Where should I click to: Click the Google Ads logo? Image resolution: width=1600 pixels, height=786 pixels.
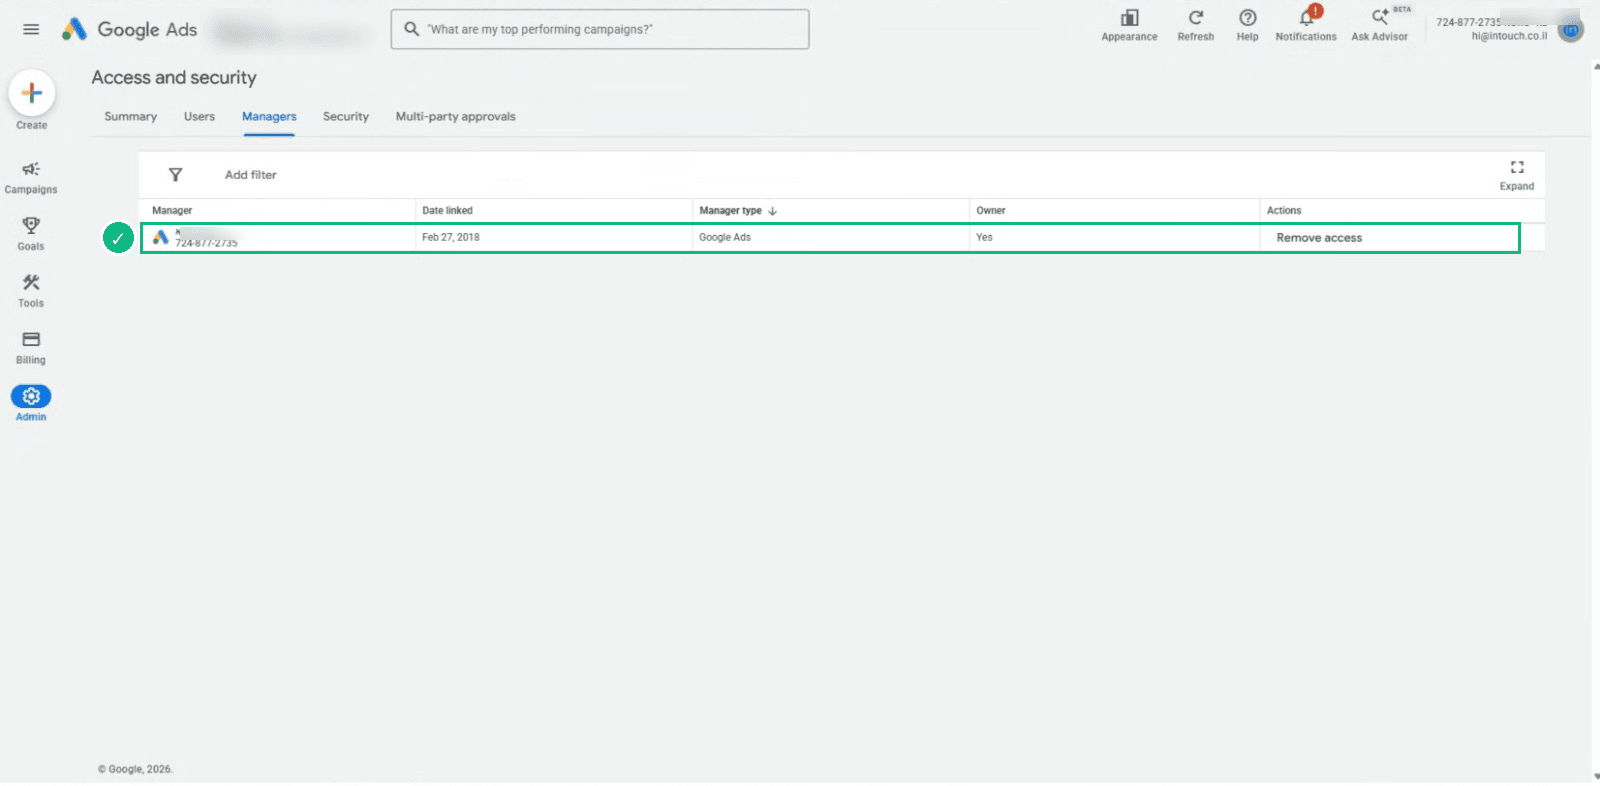[x=130, y=30]
